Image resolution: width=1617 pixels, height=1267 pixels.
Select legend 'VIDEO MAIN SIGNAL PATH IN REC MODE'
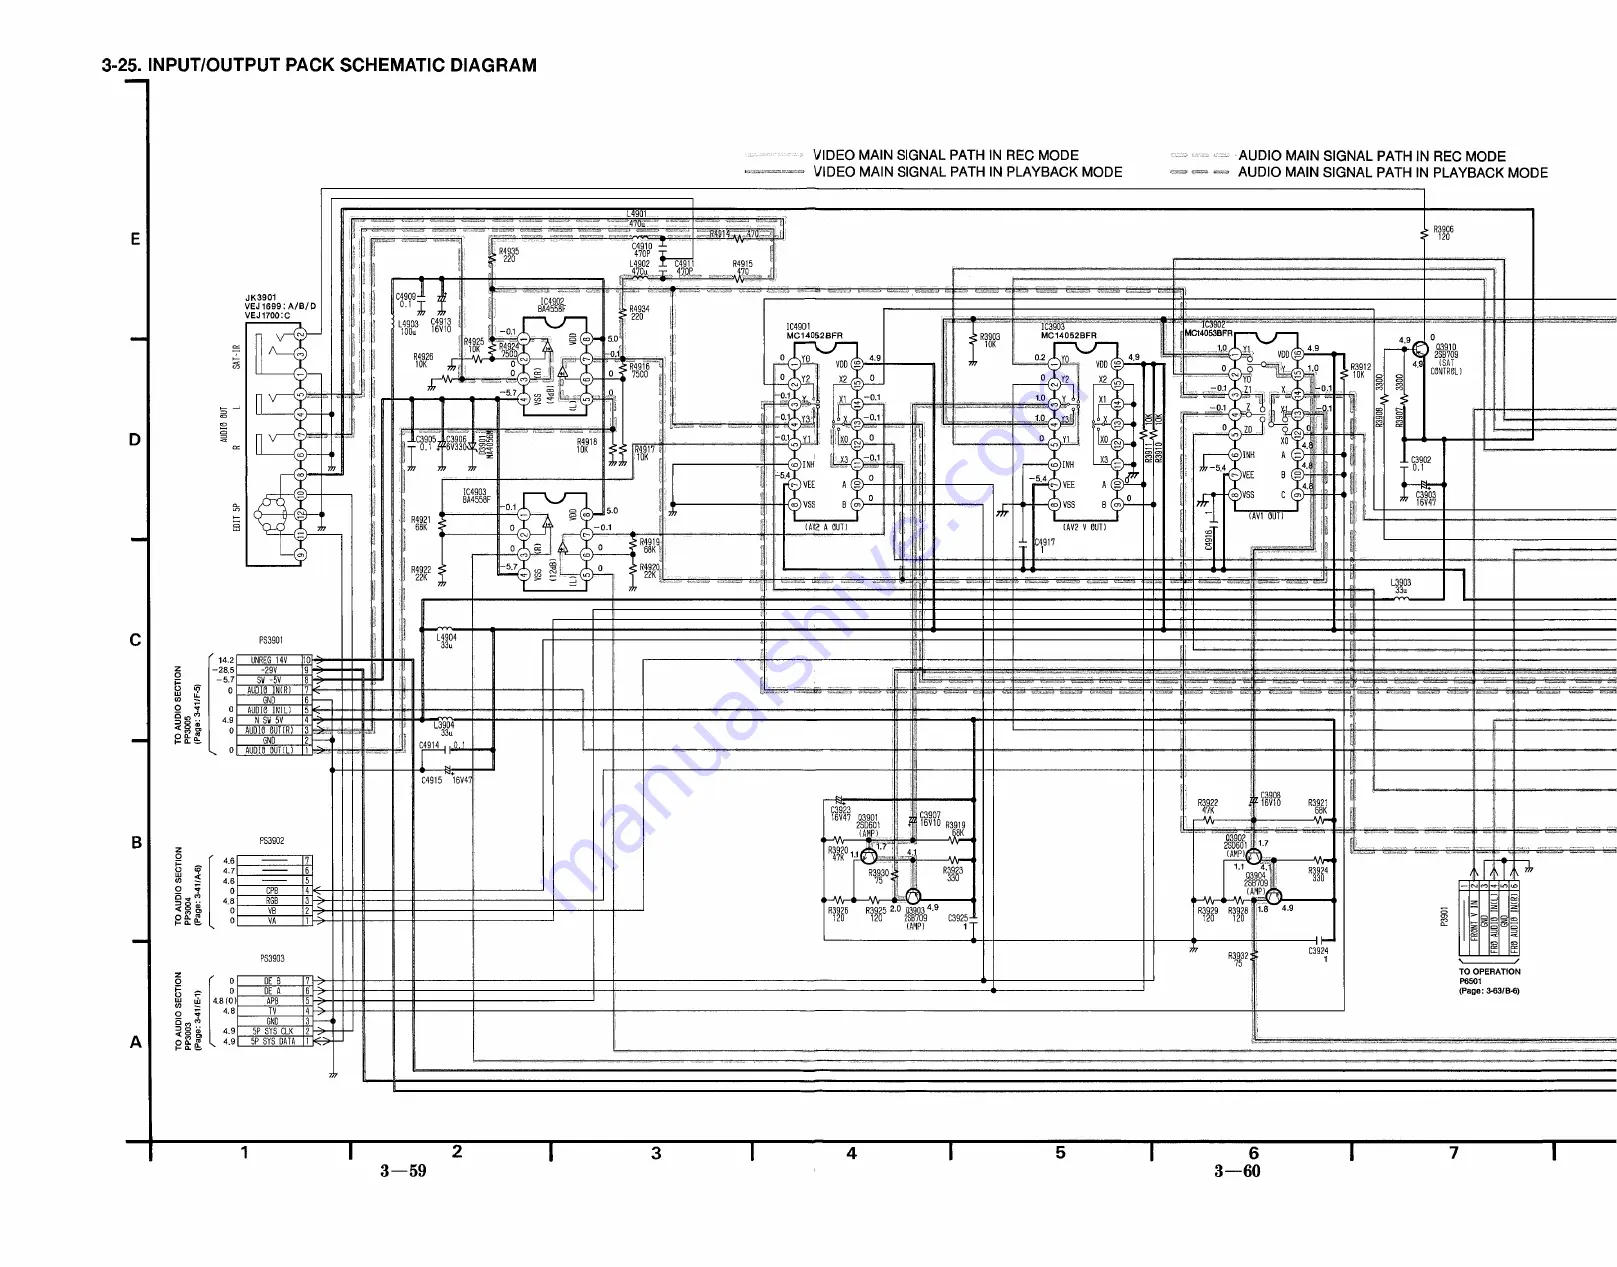click(x=946, y=155)
